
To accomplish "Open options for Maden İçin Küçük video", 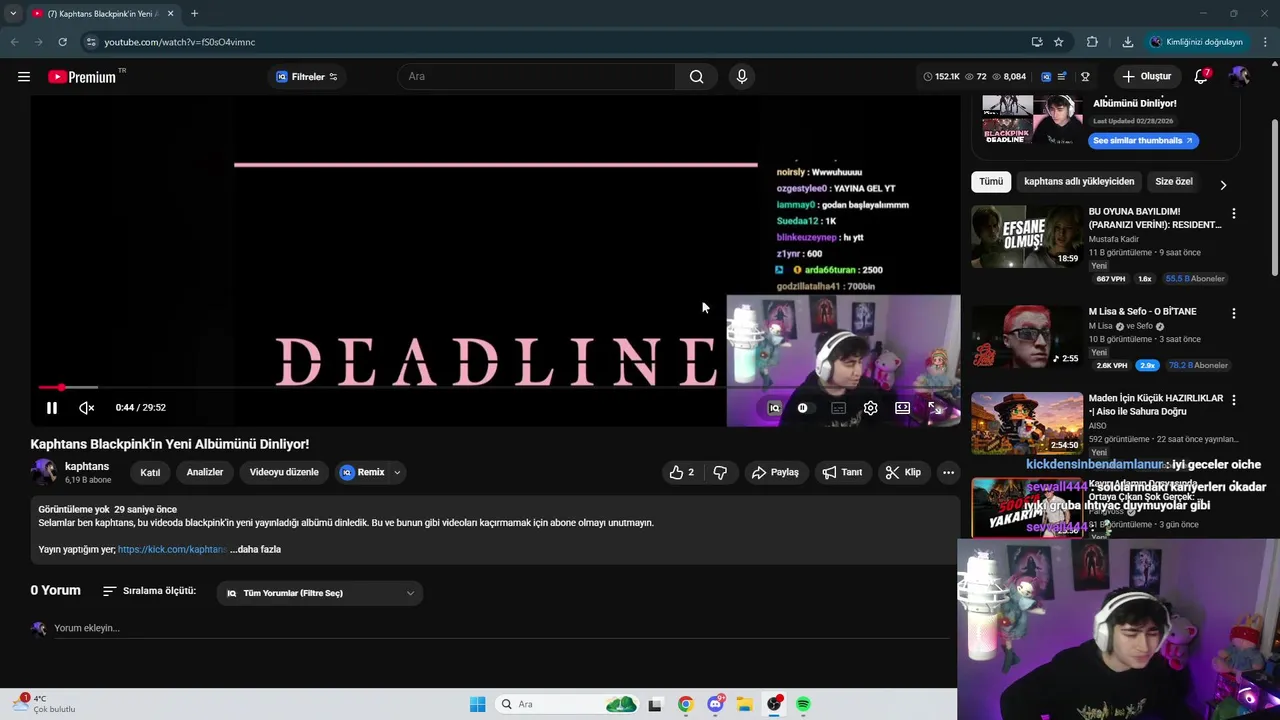I will point(1234,400).
